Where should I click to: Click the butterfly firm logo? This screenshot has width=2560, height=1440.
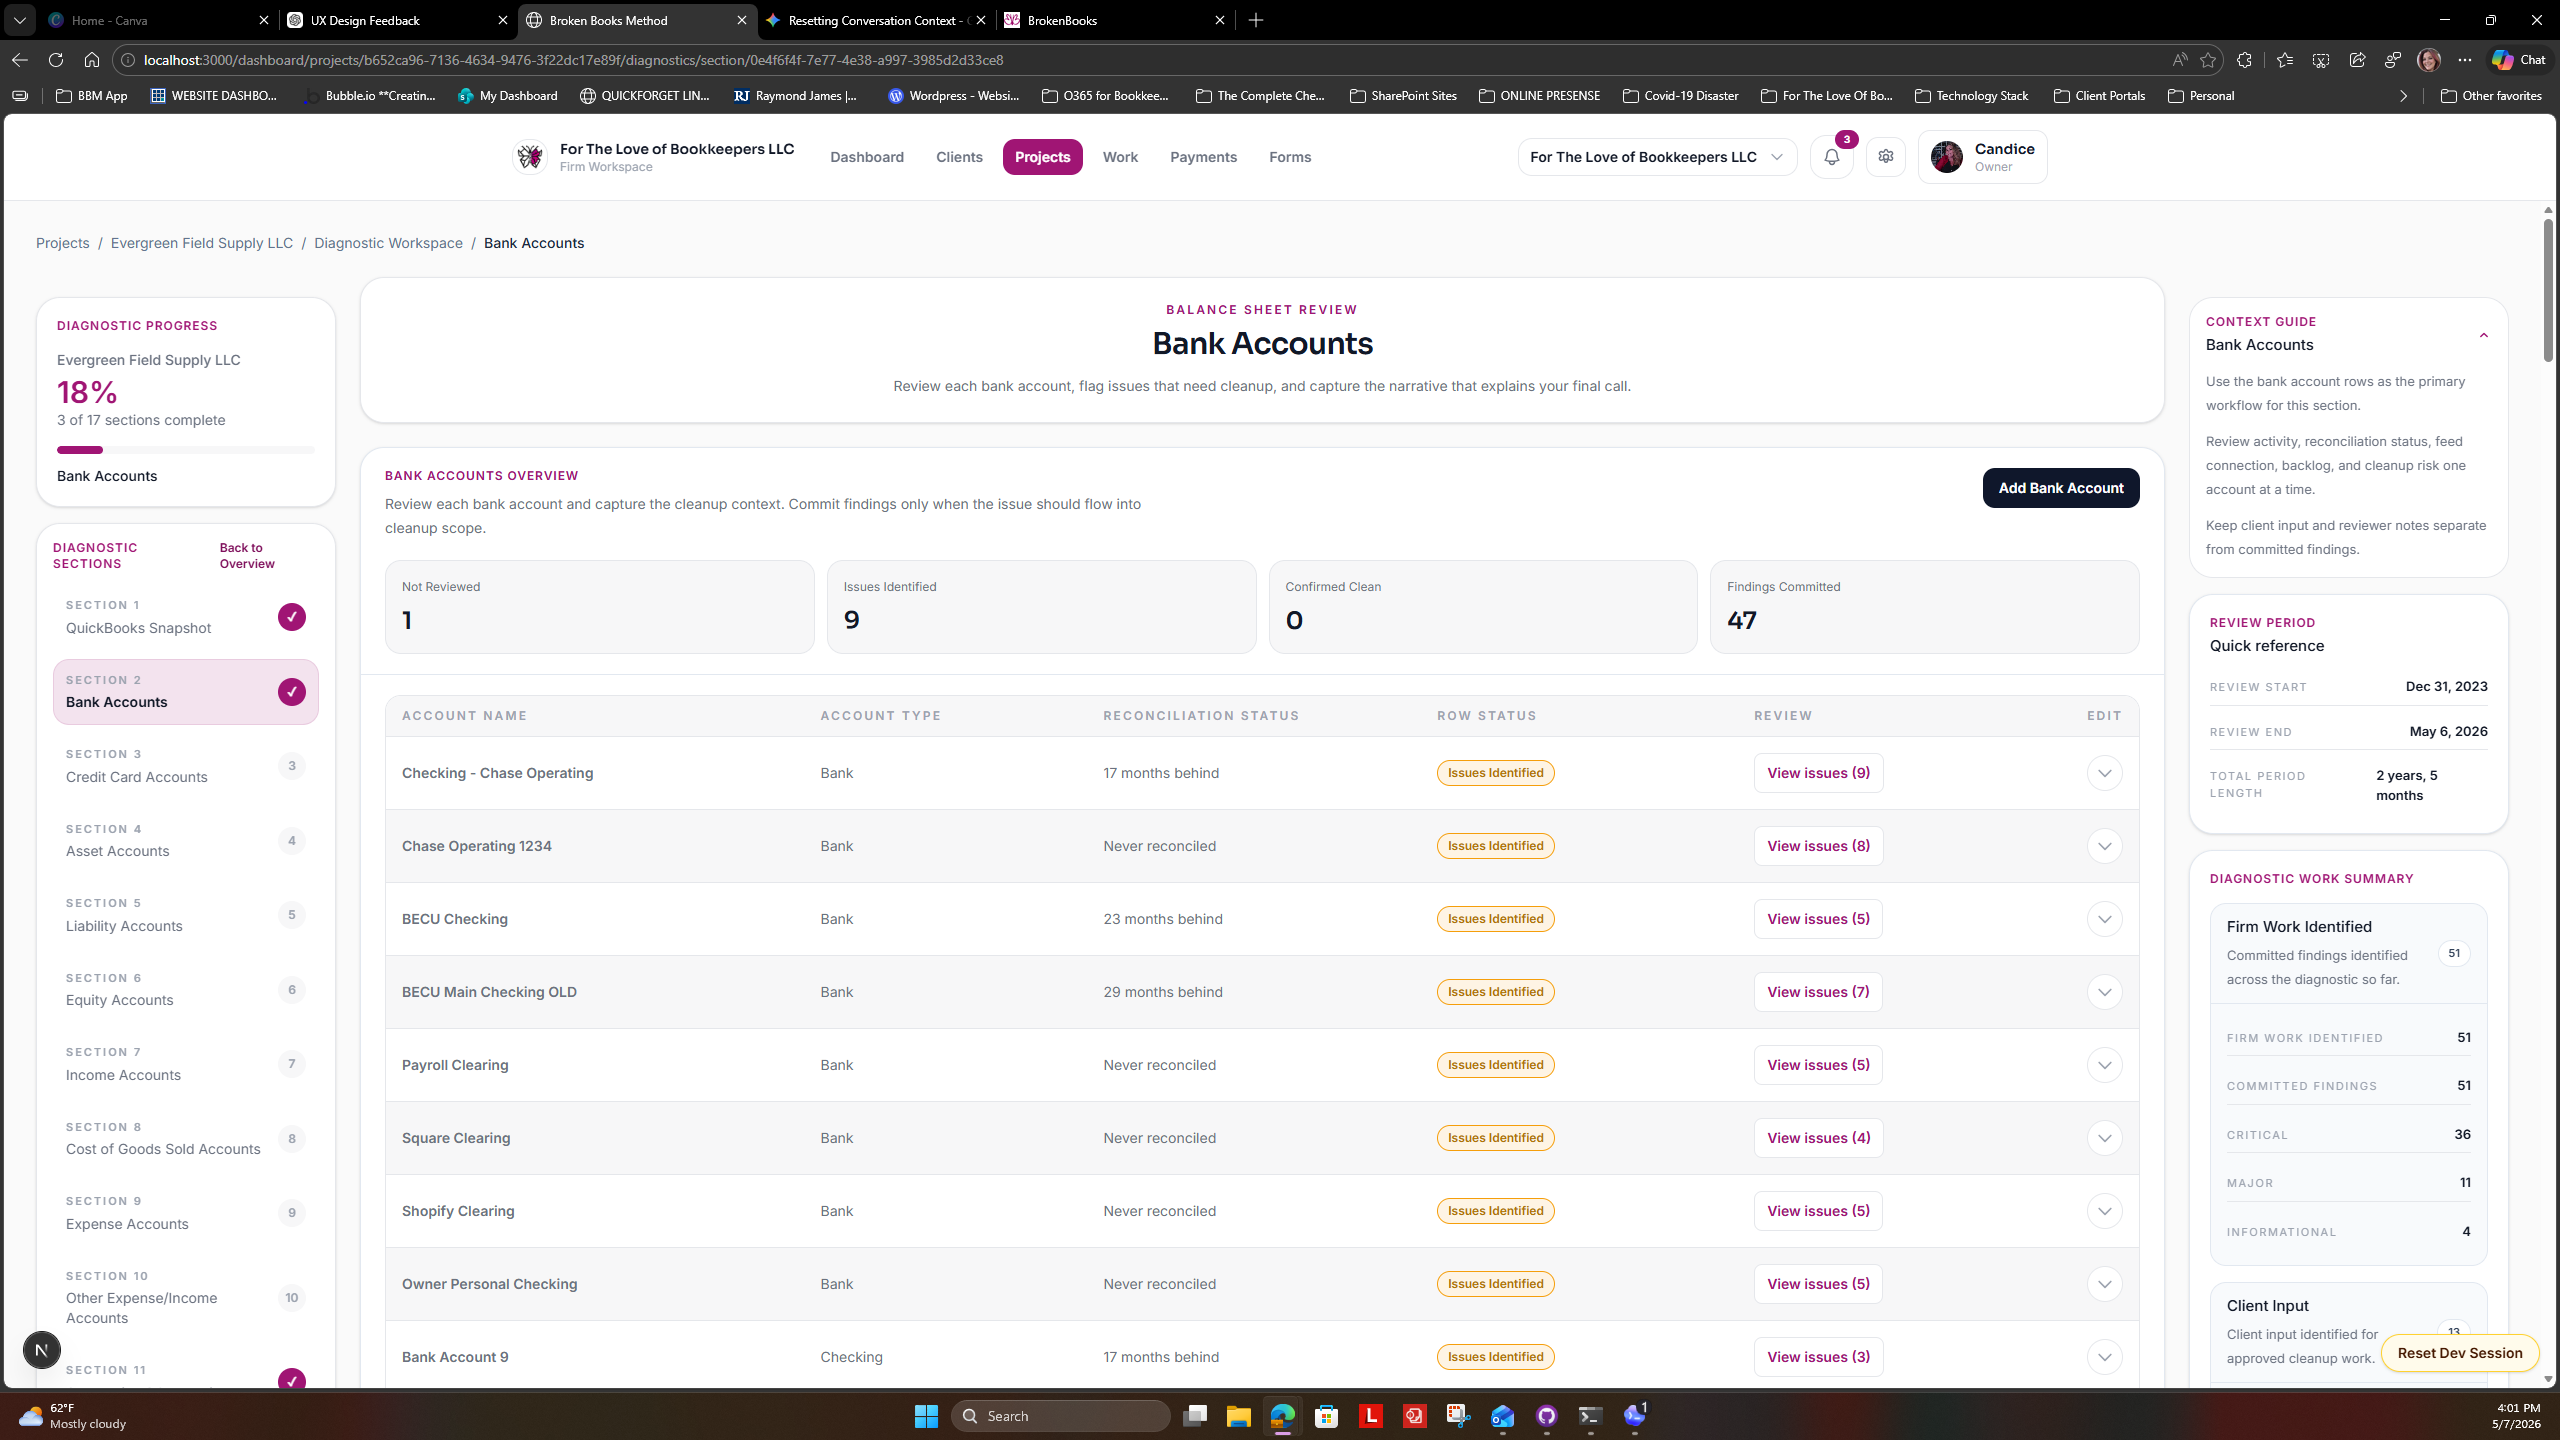tap(530, 157)
